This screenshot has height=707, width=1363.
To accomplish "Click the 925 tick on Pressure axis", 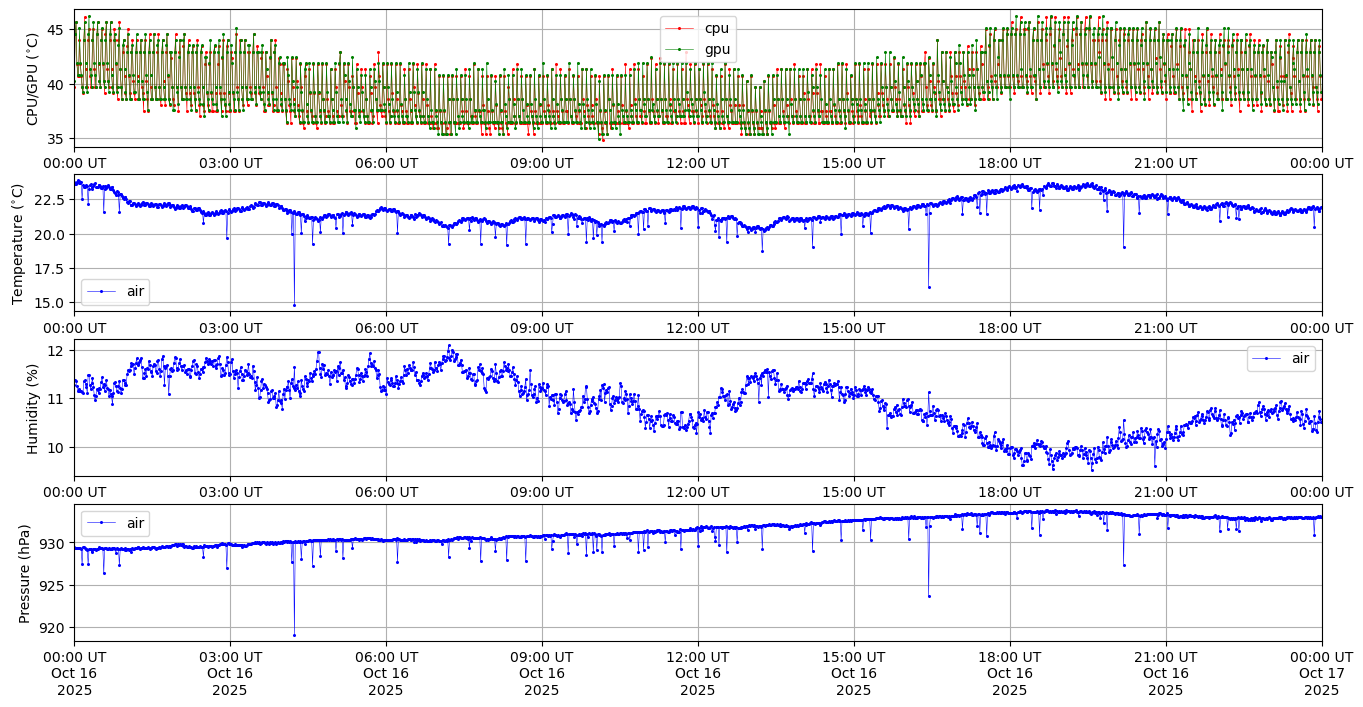I will [x=51, y=586].
